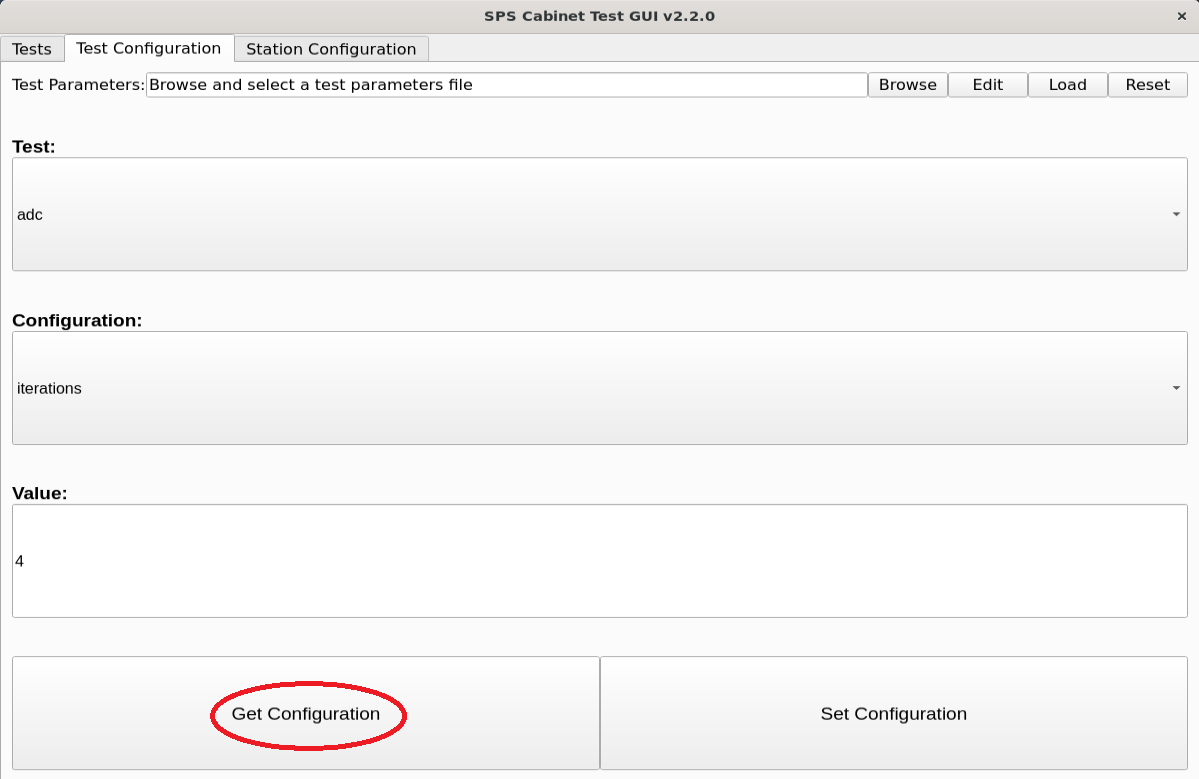Click the 'adc' text in Test combo box
Viewport: 1199px width, 779px height.
30,214
